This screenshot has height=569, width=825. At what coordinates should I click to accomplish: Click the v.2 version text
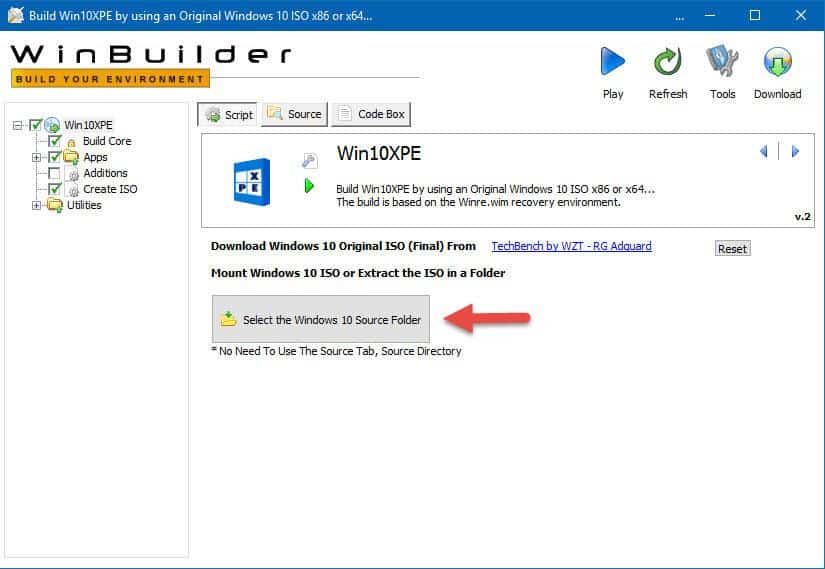[x=802, y=216]
